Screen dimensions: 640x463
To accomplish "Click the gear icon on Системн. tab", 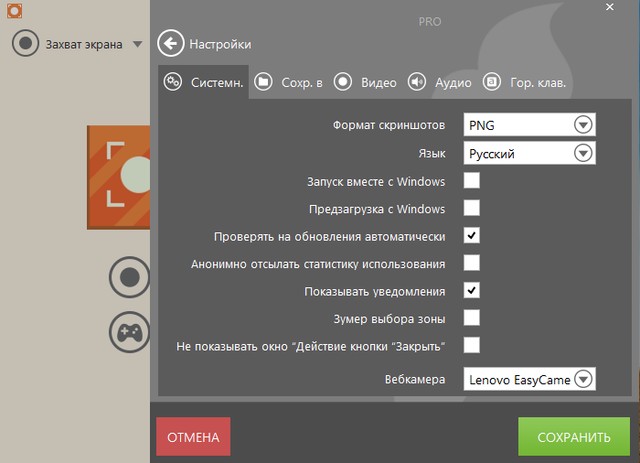I will point(173,82).
